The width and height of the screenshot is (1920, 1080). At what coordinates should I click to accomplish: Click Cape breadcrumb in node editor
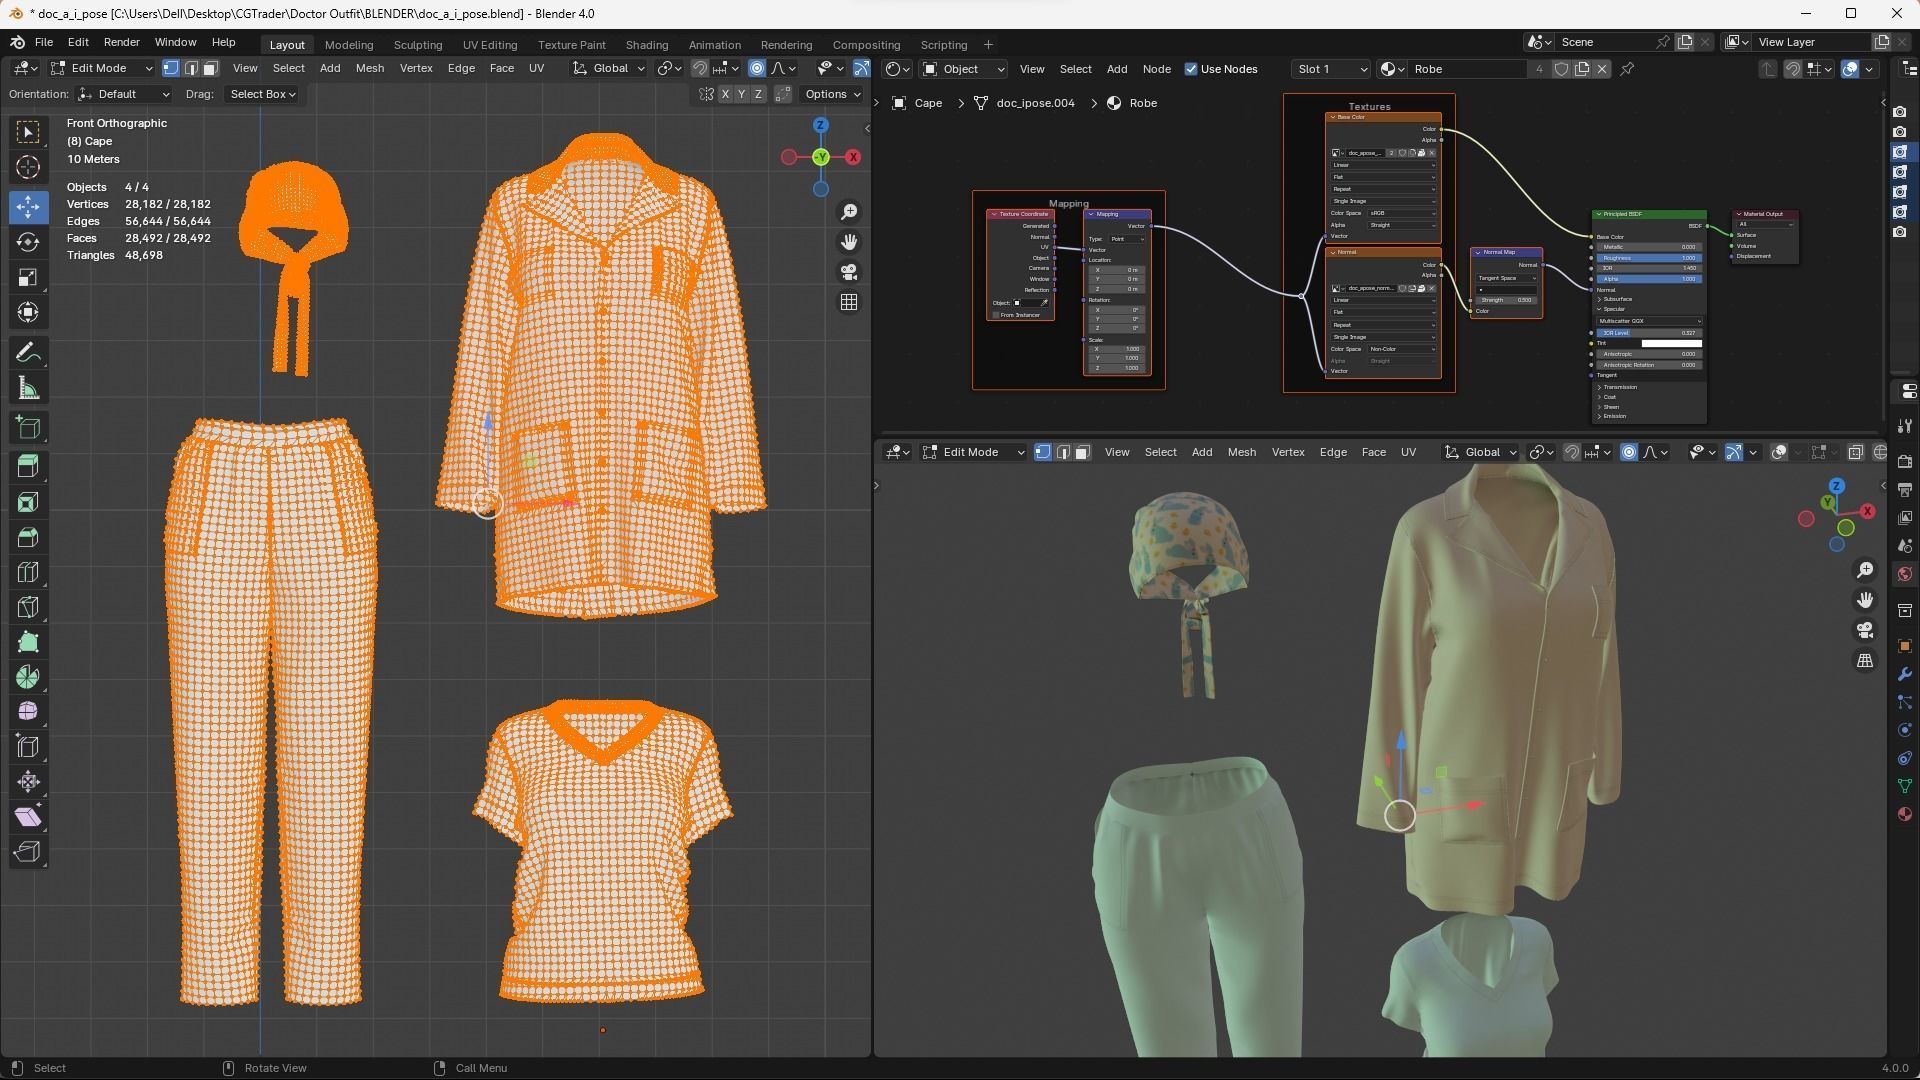click(x=928, y=103)
